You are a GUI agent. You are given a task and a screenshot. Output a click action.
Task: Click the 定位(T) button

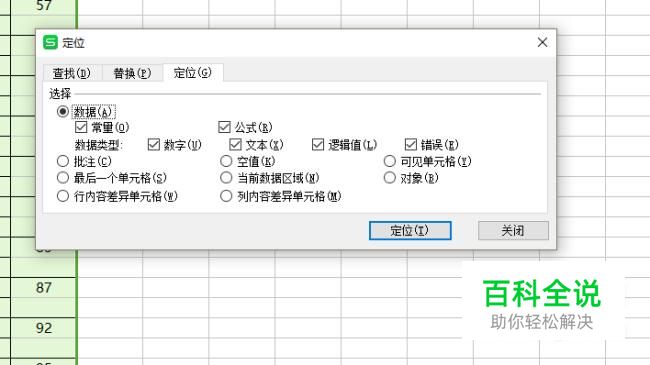[410, 230]
